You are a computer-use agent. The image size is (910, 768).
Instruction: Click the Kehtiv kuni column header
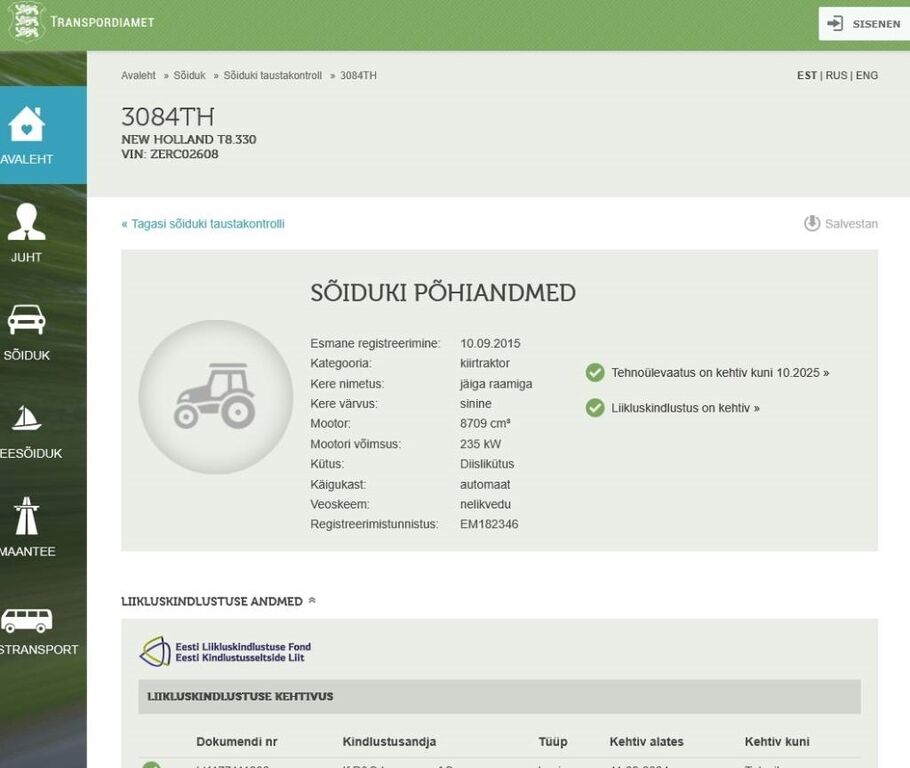pos(777,741)
